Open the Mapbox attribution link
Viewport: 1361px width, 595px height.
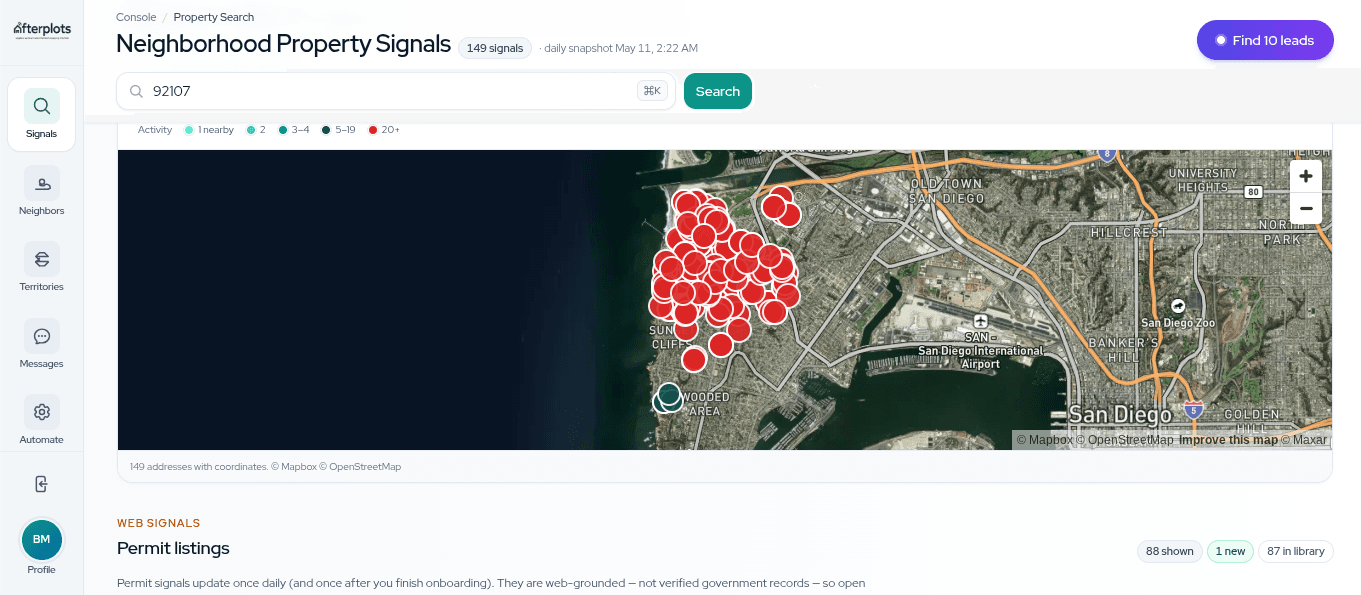point(1045,440)
